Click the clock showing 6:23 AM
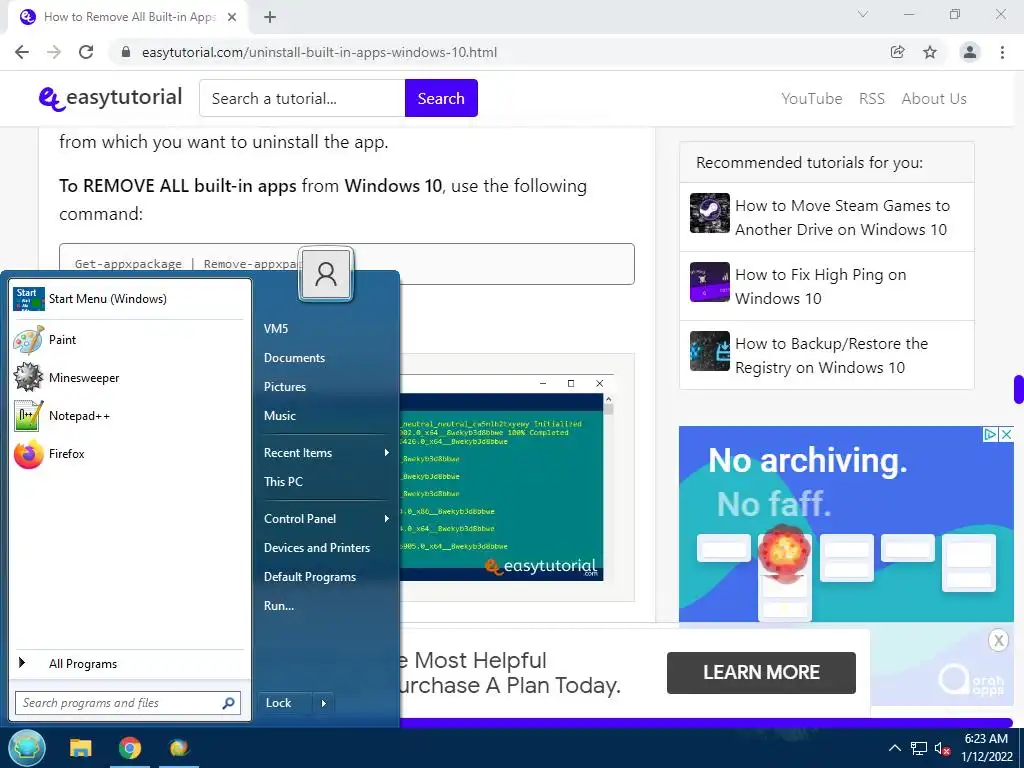This screenshot has height=768, width=1024. pyautogui.click(x=987, y=739)
